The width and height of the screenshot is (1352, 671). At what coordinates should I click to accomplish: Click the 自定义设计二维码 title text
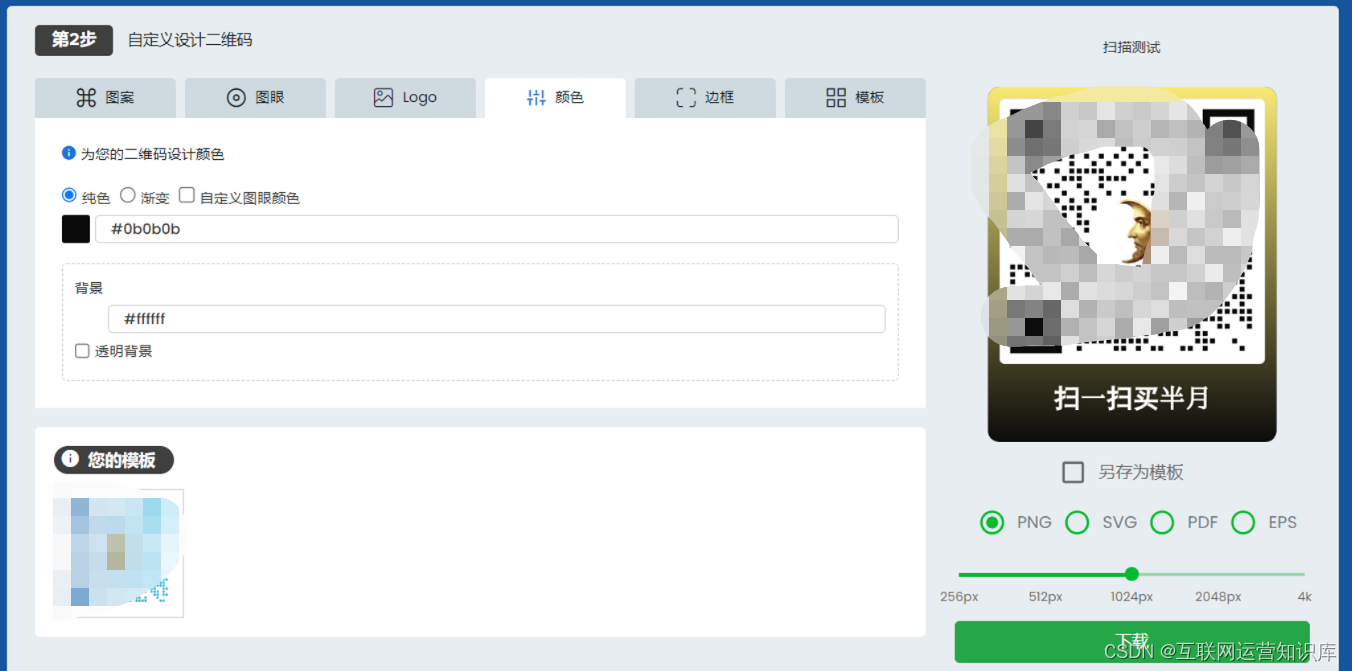tap(190, 40)
